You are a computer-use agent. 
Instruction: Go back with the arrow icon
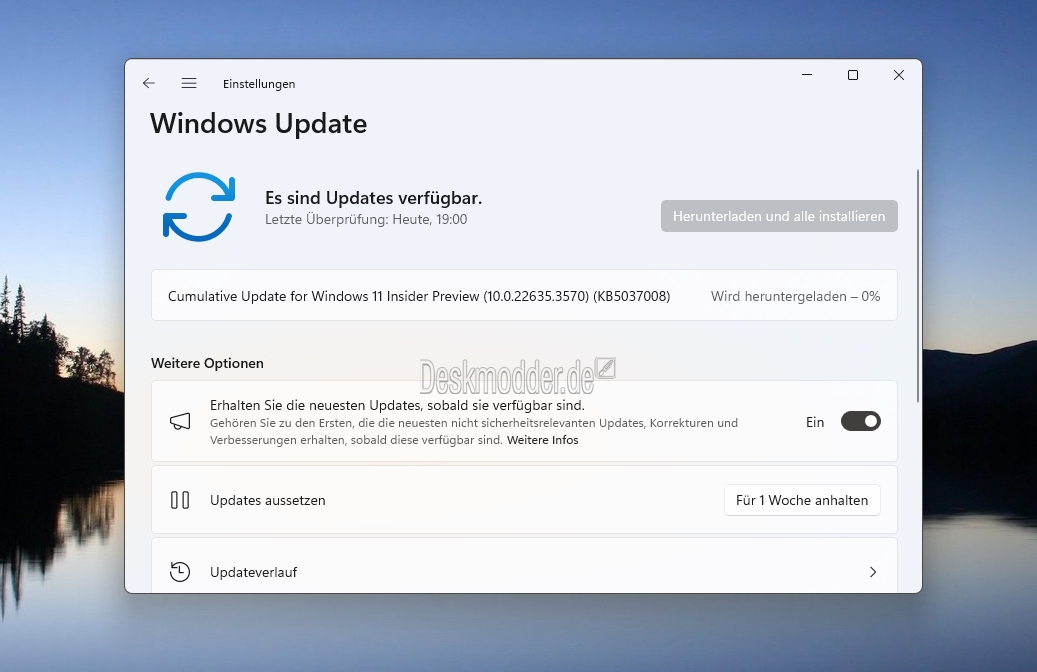(149, 83)
